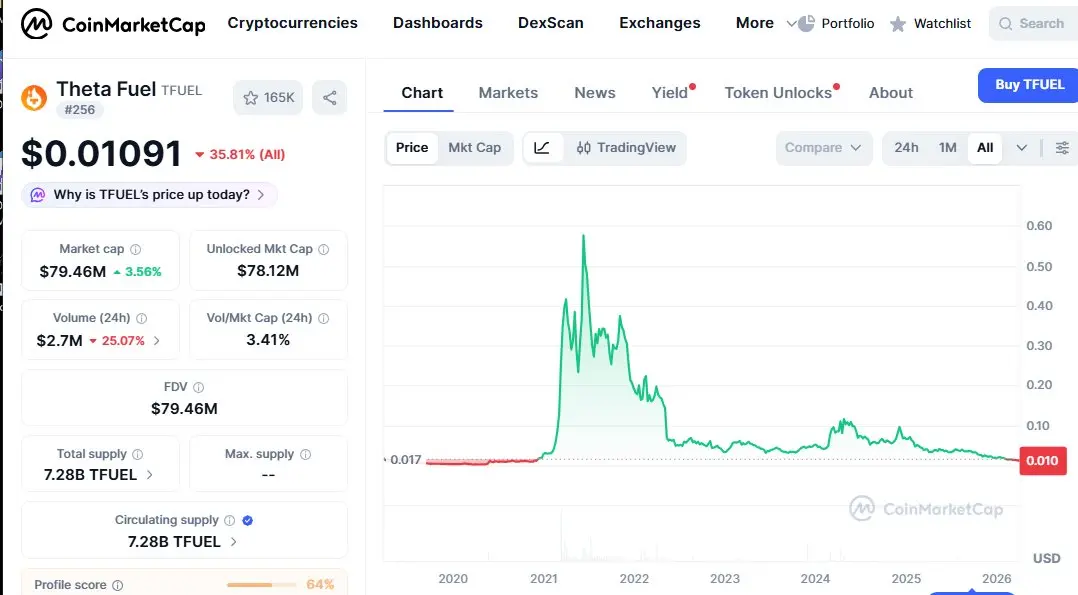Click the Watchlist star icon
Viewport: 1078px width, 595px height.
coord(898,24)
